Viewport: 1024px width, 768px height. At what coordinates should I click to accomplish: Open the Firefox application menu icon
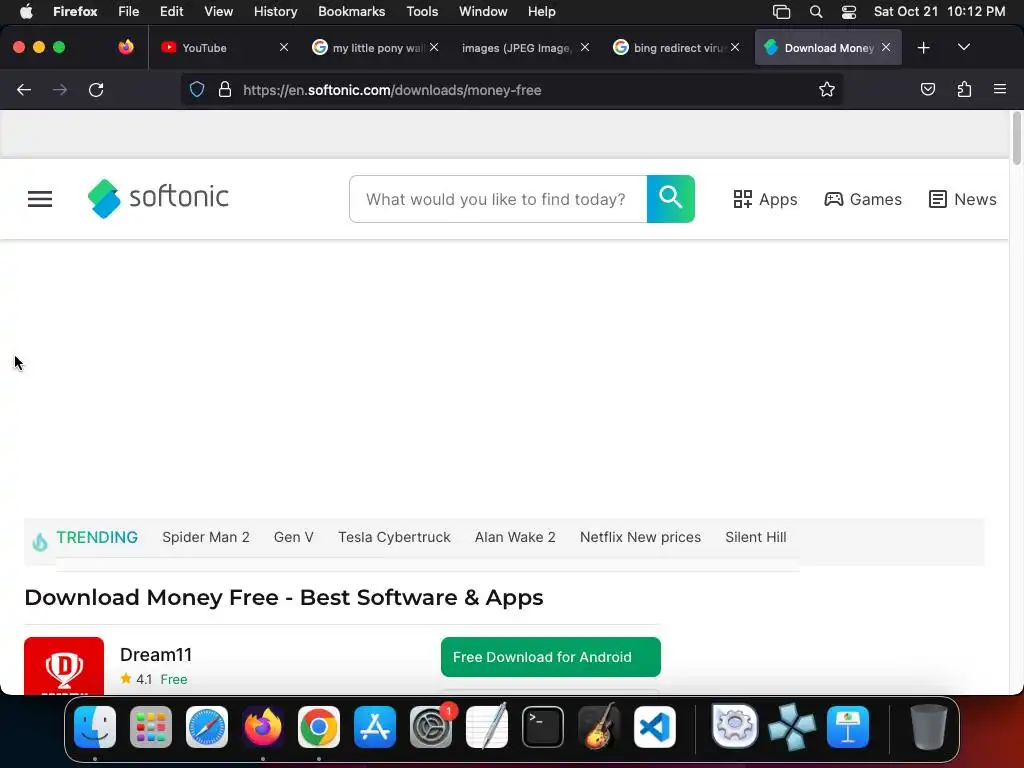(x=1000, y=89)
